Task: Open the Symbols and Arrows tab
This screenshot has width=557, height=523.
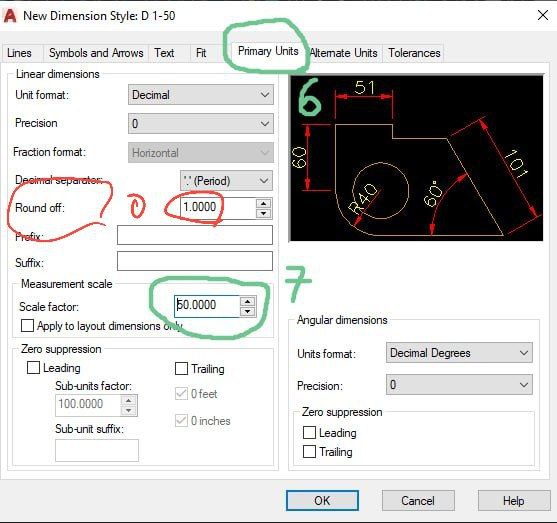Action: click(x=96, y=53)
